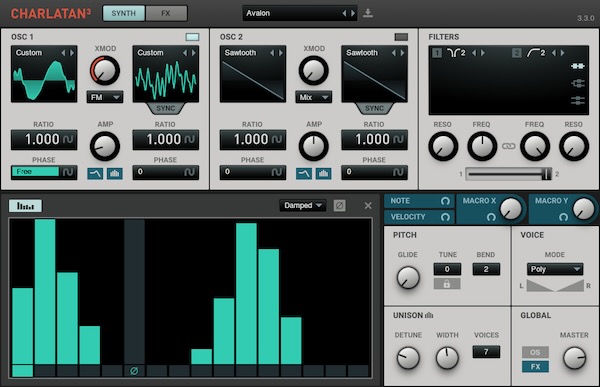The width and height of the screenshot is (600, 387).
Task: Click filter mix slider between 1 and 2
Action: click(509, 174)
